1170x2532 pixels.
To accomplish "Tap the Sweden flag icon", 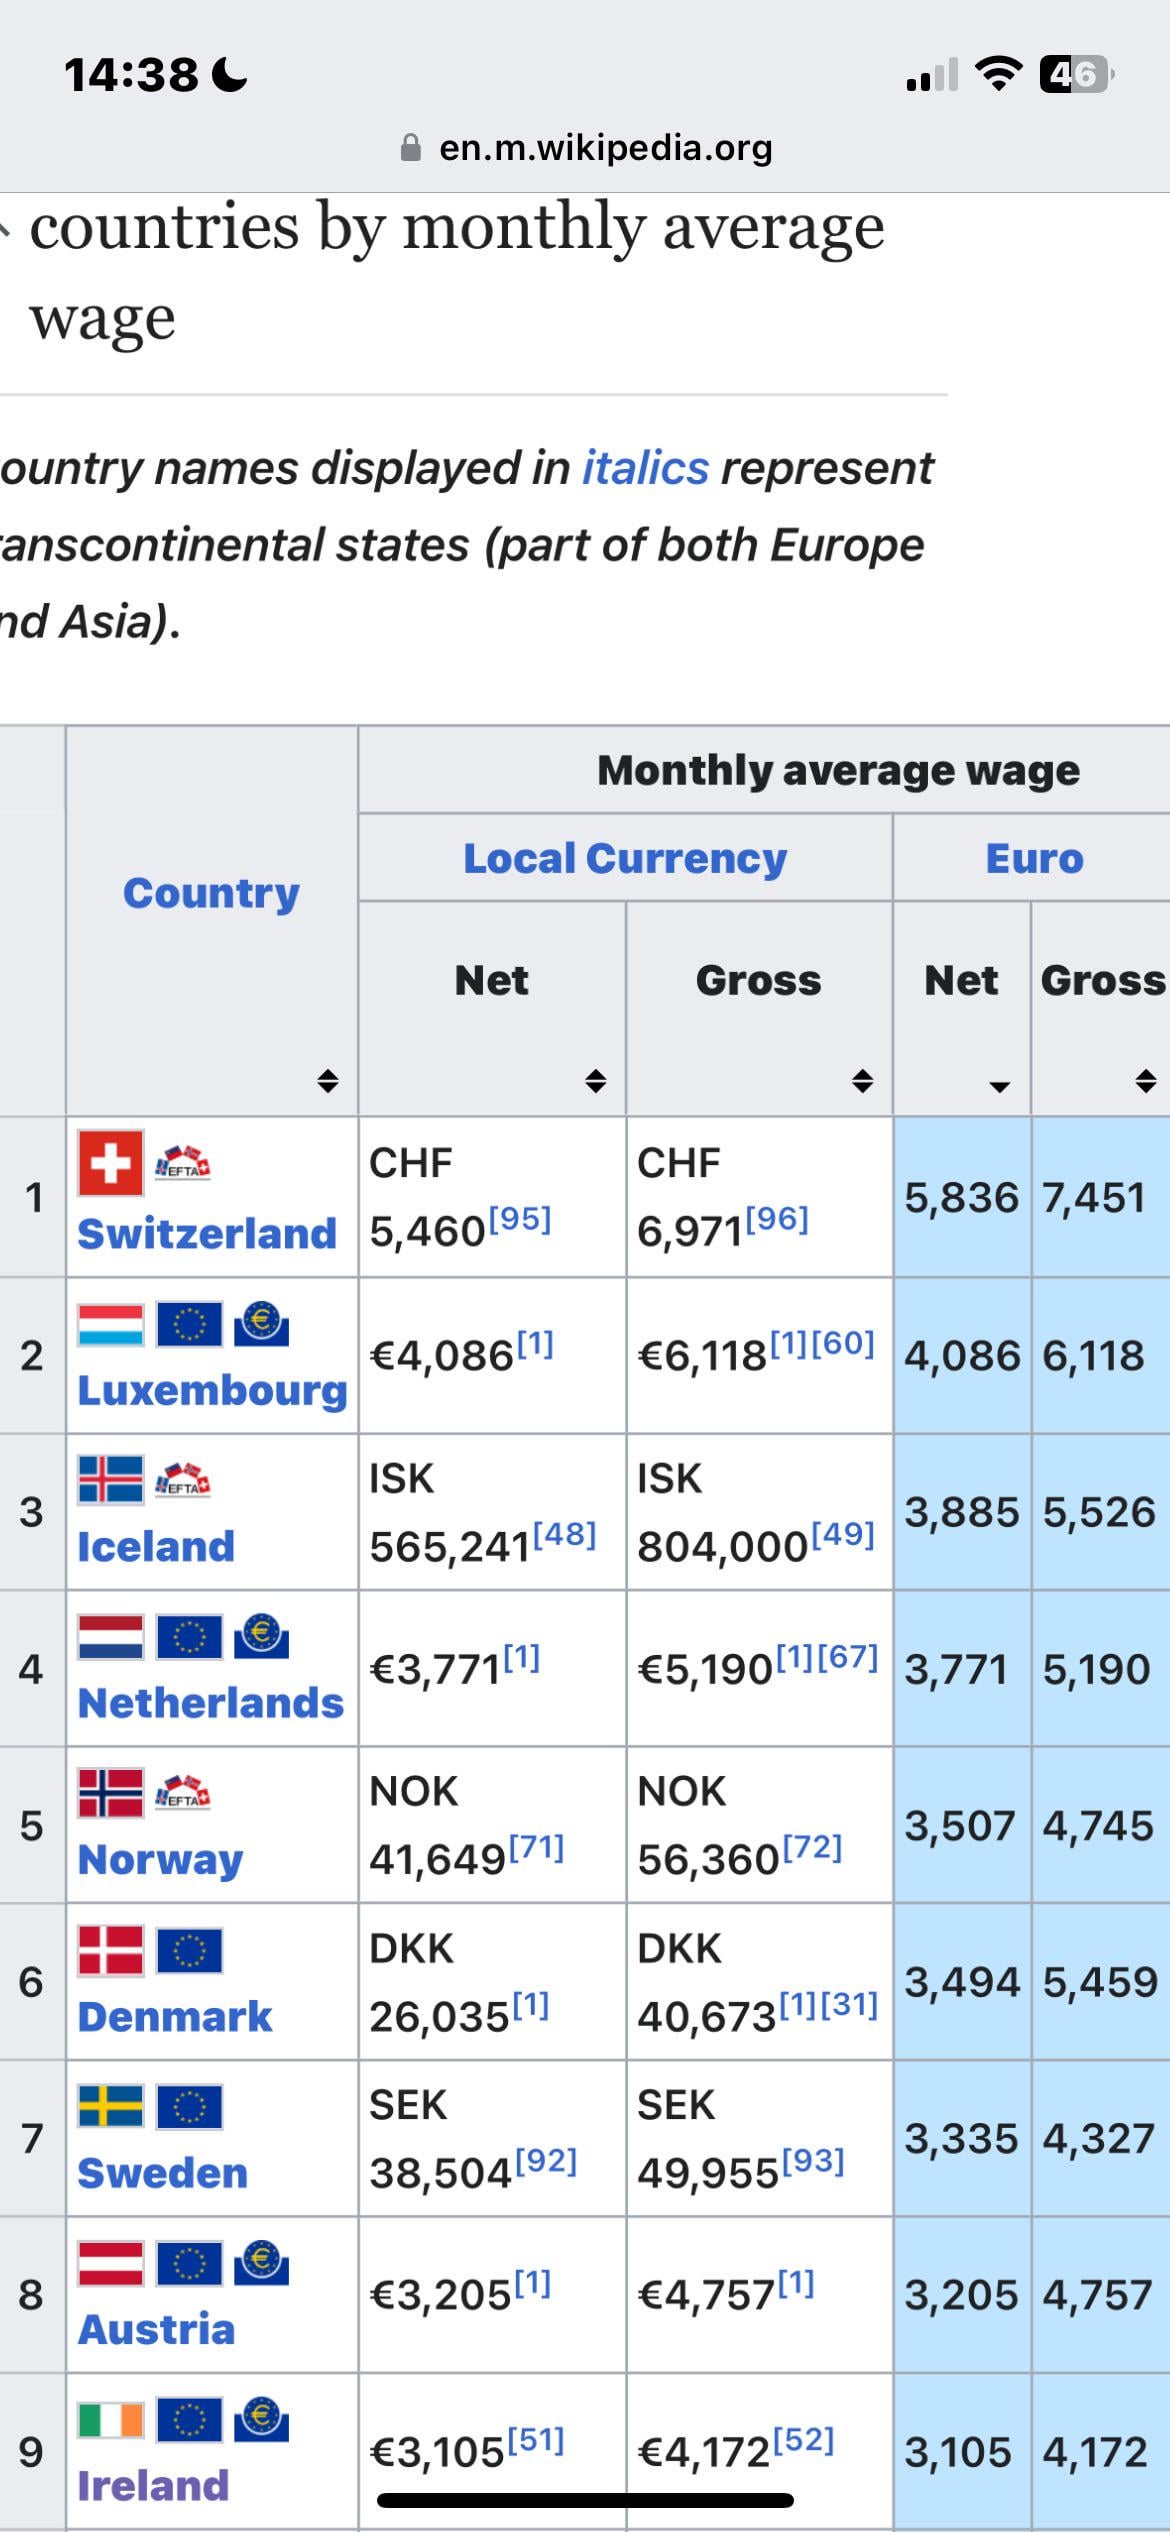I will 110,2106.
